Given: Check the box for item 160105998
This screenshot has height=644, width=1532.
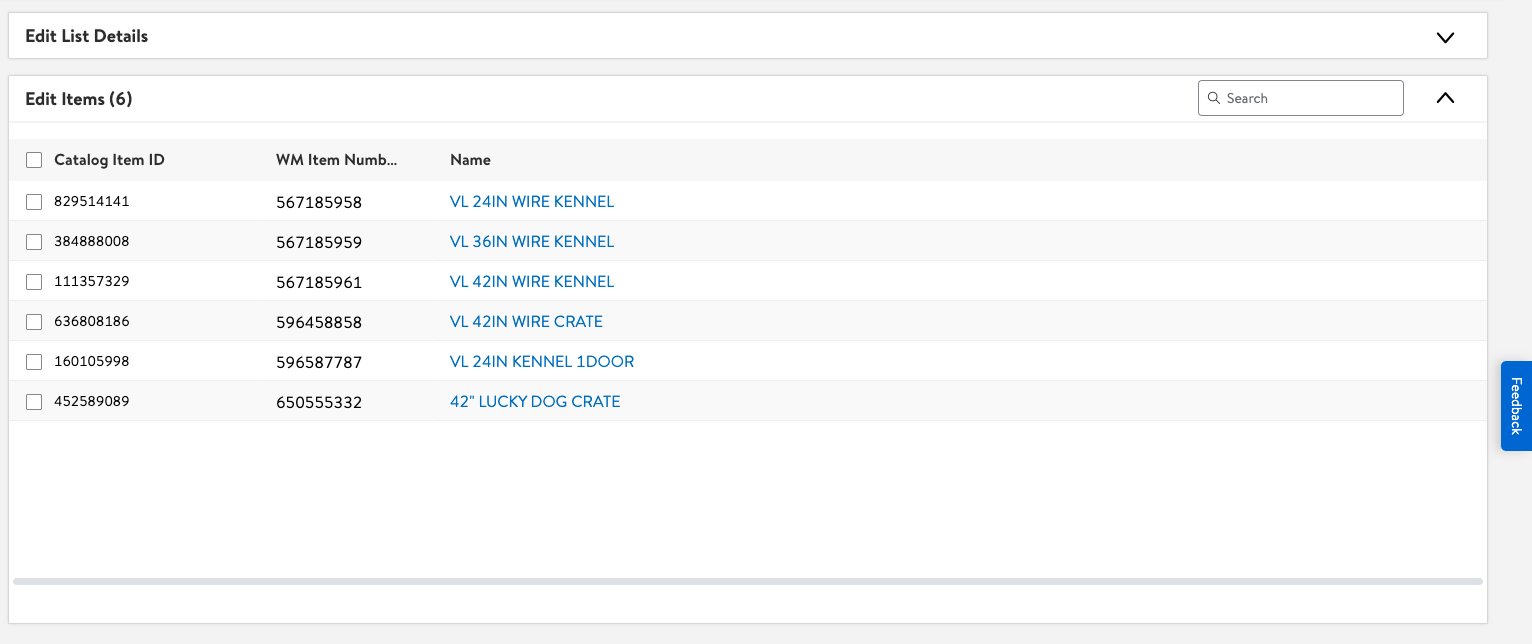Looking at the screenshot, I should pos(34,362).
